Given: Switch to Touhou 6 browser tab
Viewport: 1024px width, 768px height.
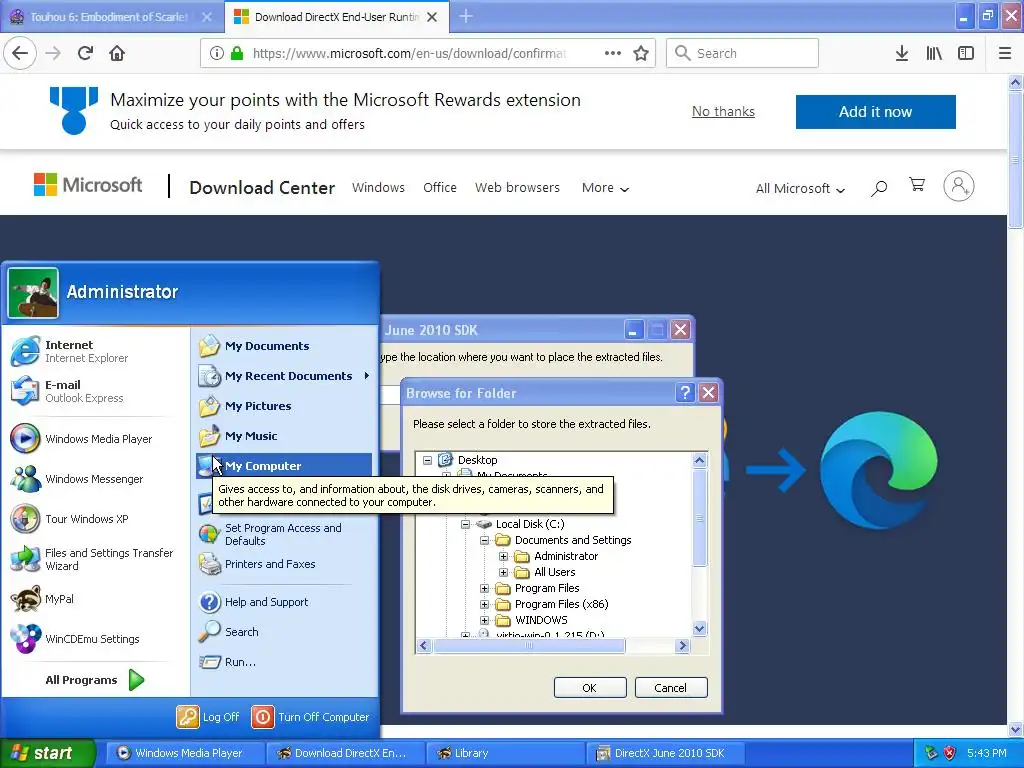Looking at the screenshot, I should coord(109,17).
